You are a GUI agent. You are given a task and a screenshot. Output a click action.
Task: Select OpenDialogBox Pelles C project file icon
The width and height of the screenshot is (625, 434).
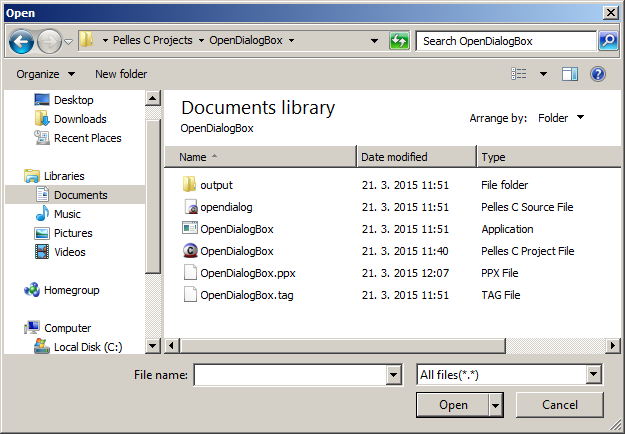[190, 251]
